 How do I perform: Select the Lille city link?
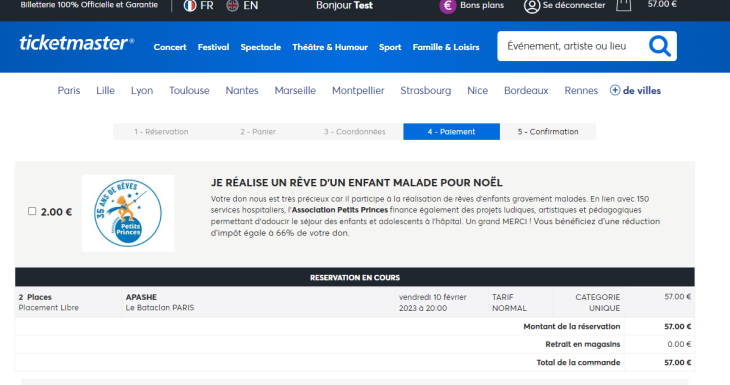[x=105, y=90]
